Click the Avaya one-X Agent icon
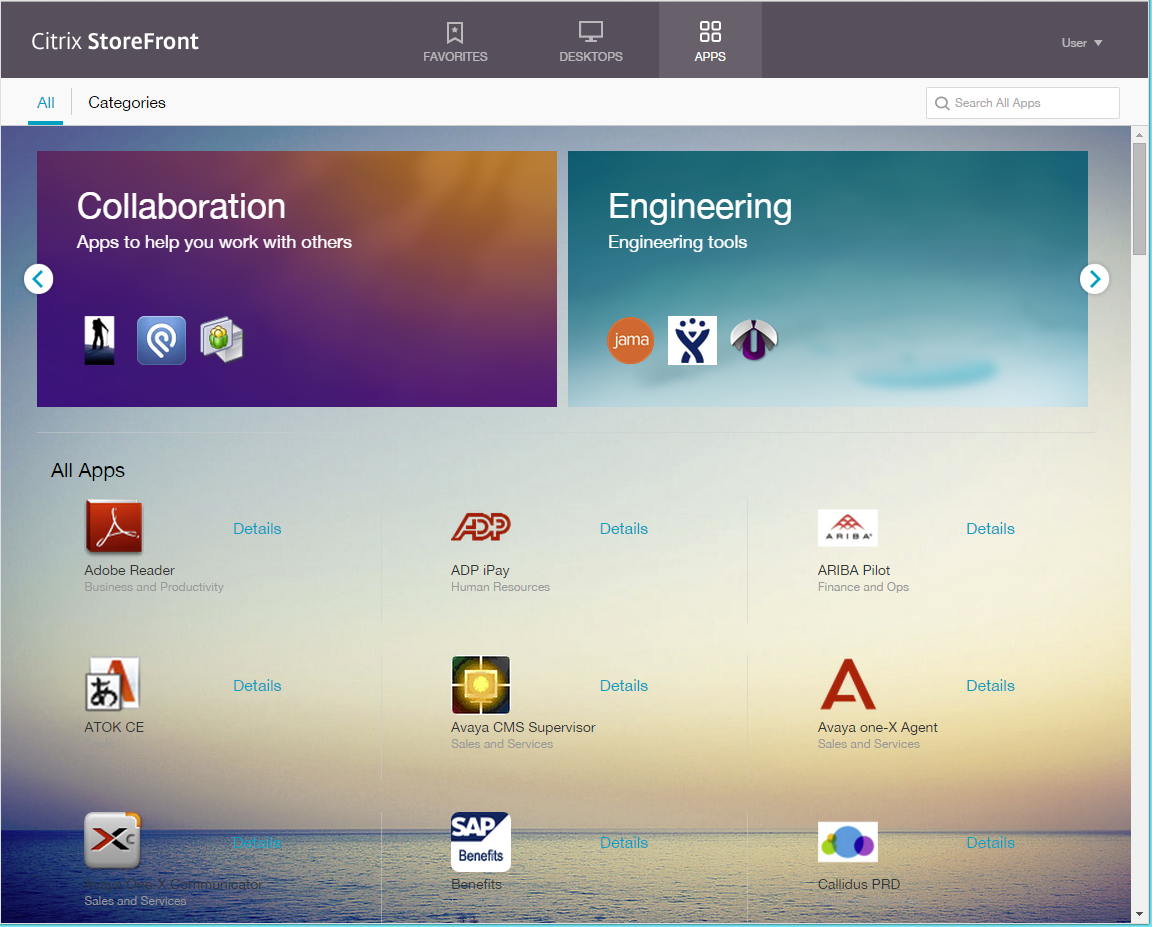Image resolution: width=1152 pixels, height=927 pixels. (x=847, y=684)
